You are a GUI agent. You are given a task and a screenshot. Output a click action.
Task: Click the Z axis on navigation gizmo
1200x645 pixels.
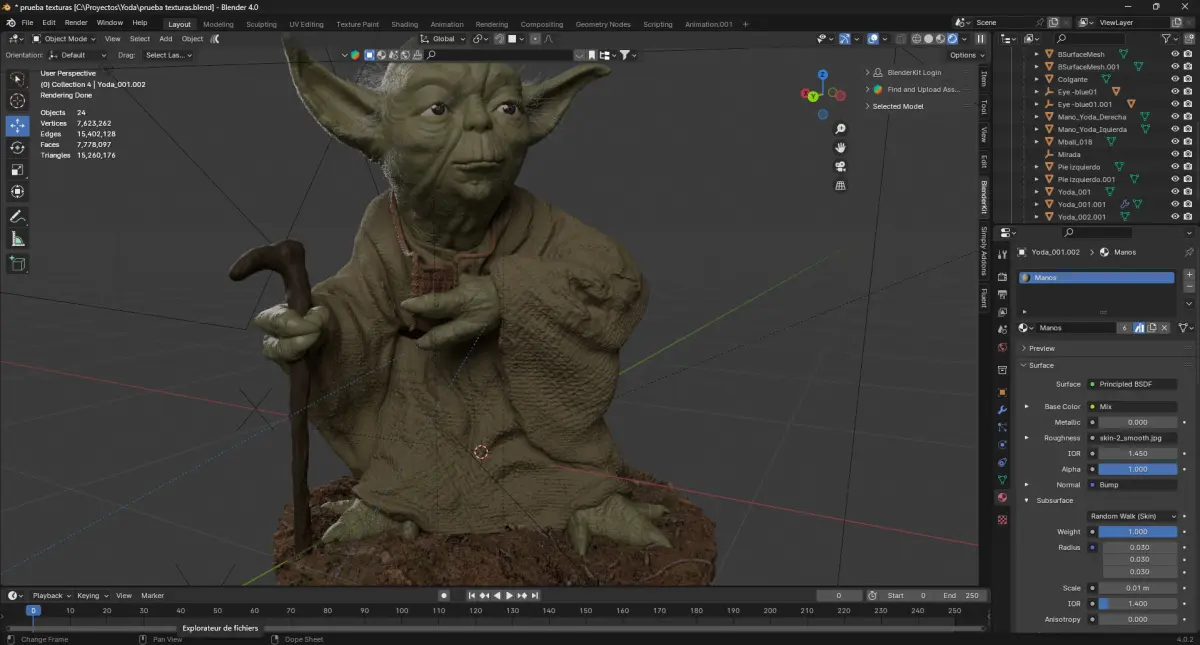click(x=823, y=74)
